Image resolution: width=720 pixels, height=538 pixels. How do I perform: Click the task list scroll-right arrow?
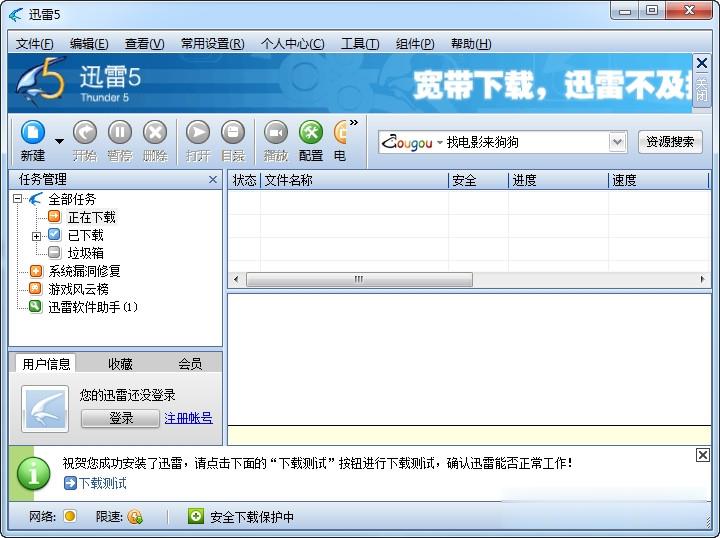pyautogui.click(x=702, y=279)
